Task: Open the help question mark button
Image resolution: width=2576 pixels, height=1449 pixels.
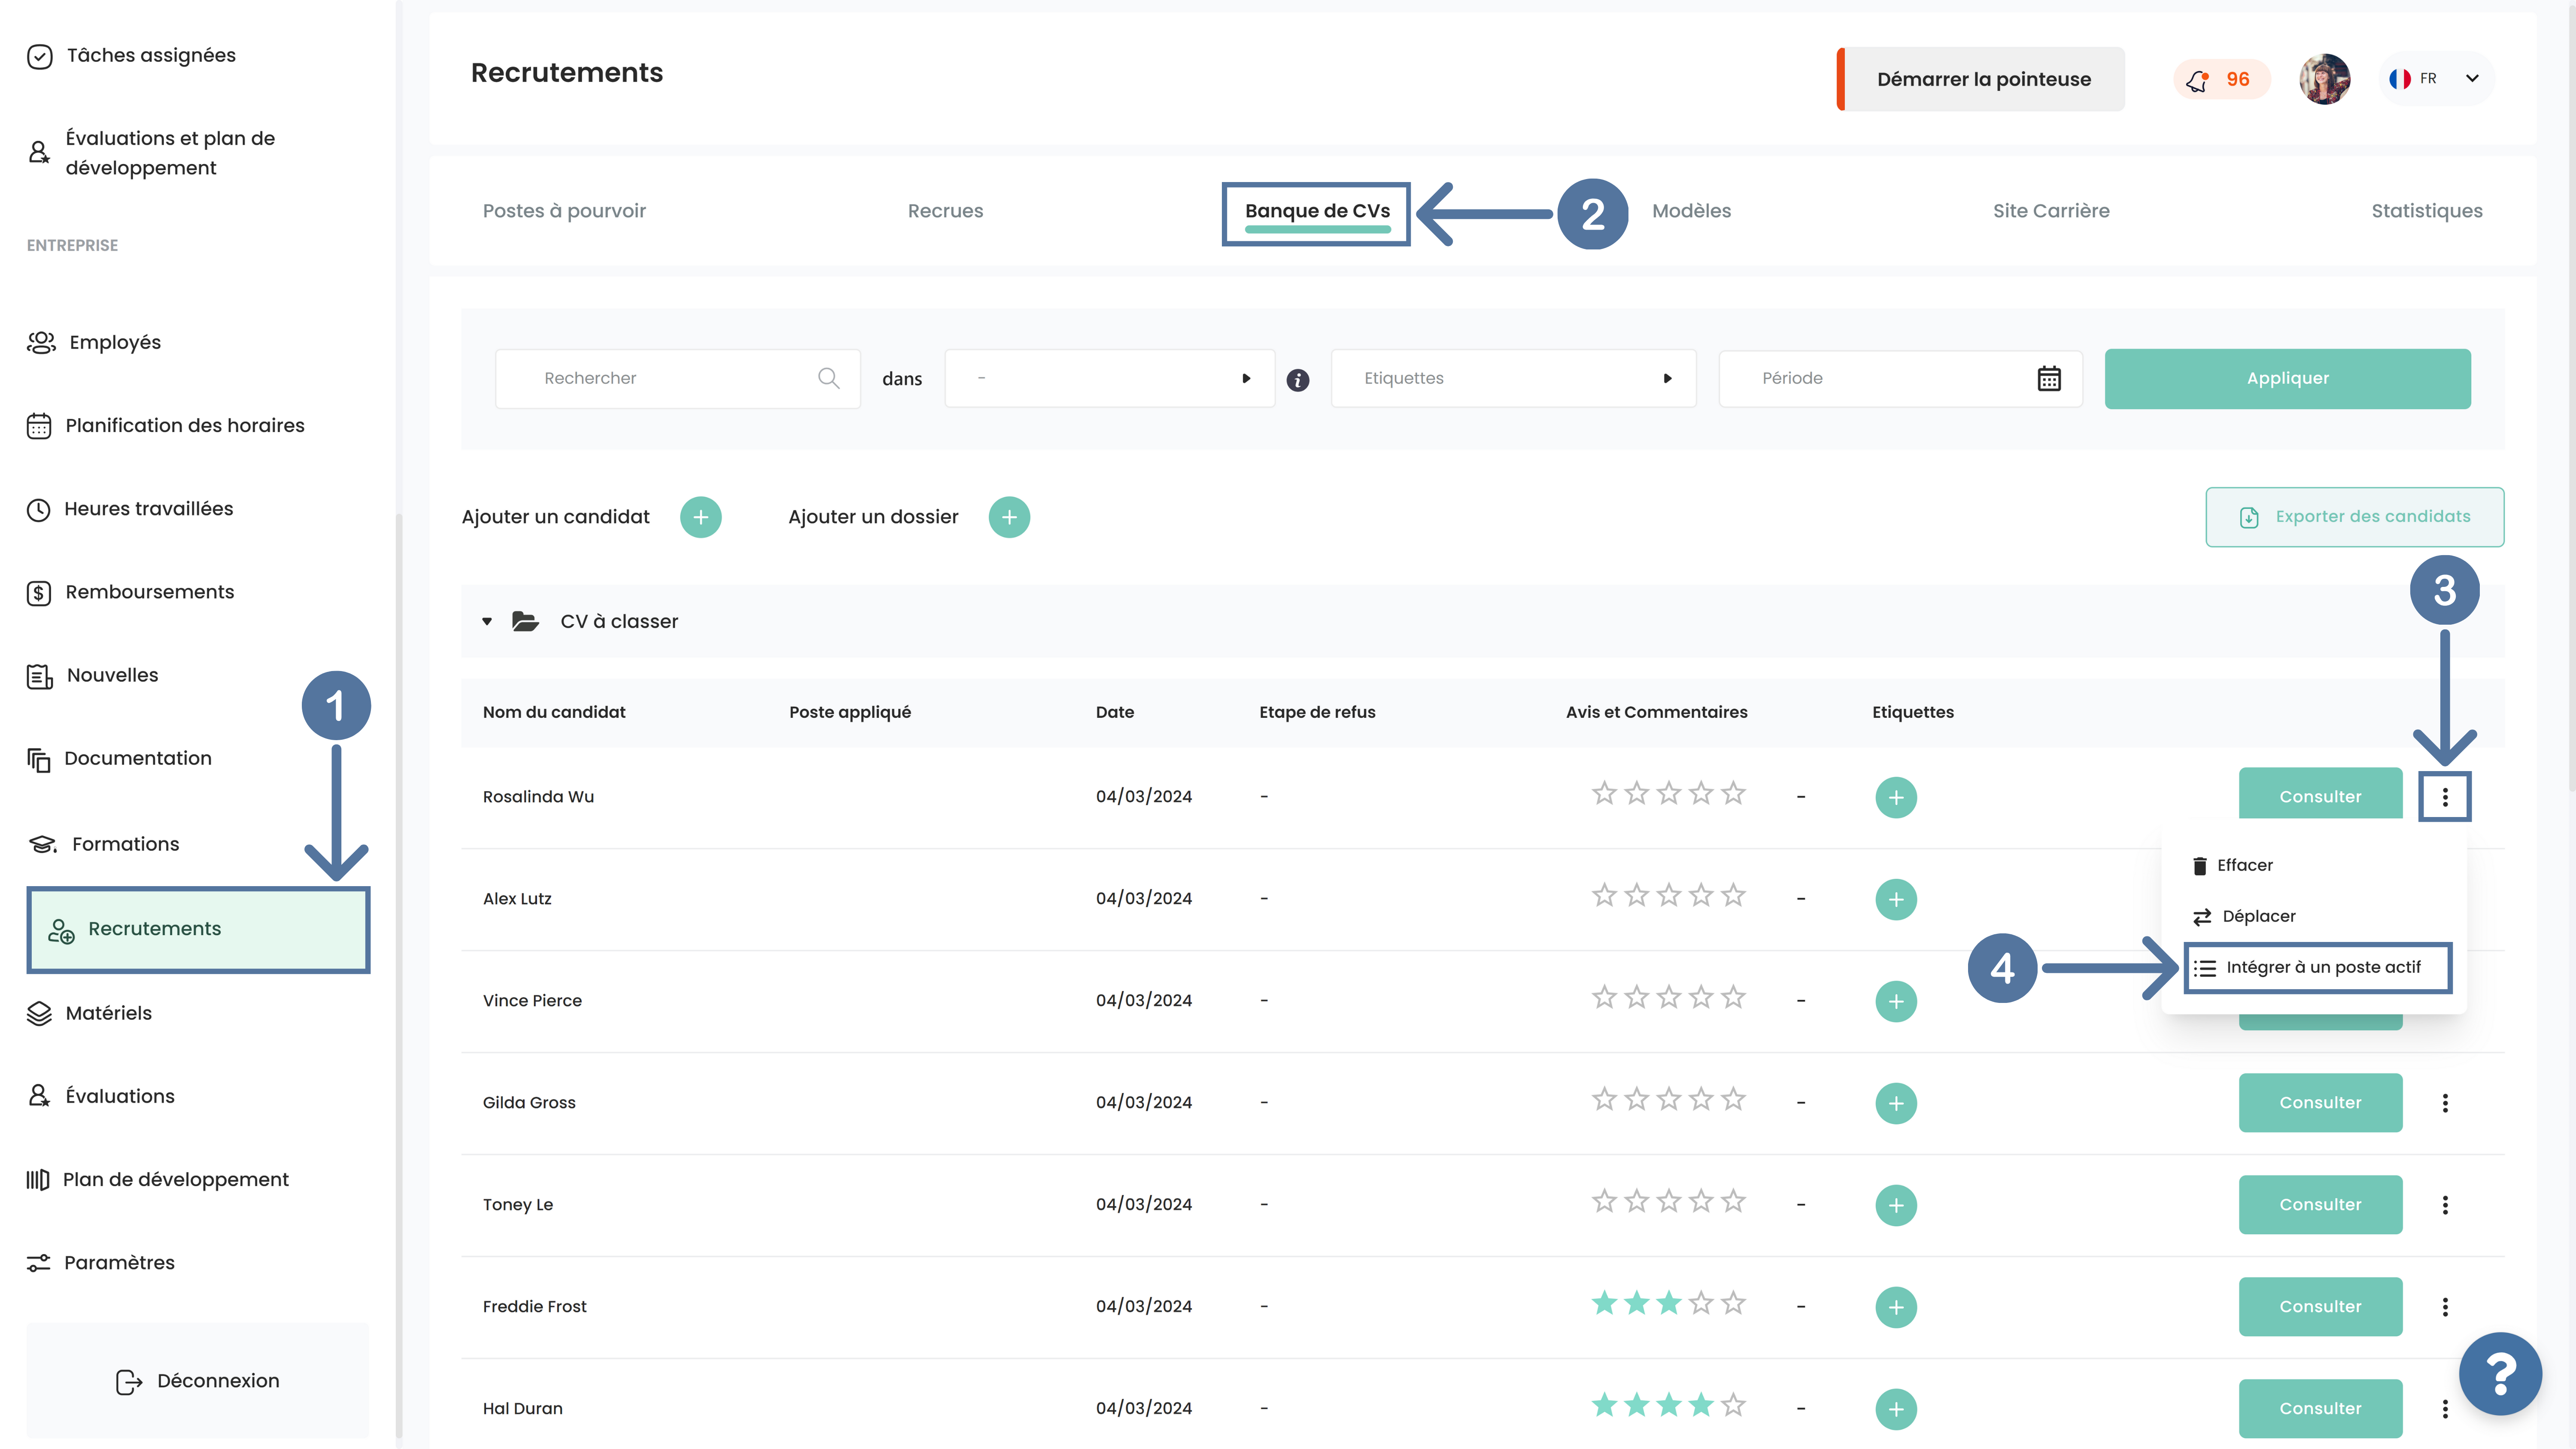Action: [2500, 1374]
